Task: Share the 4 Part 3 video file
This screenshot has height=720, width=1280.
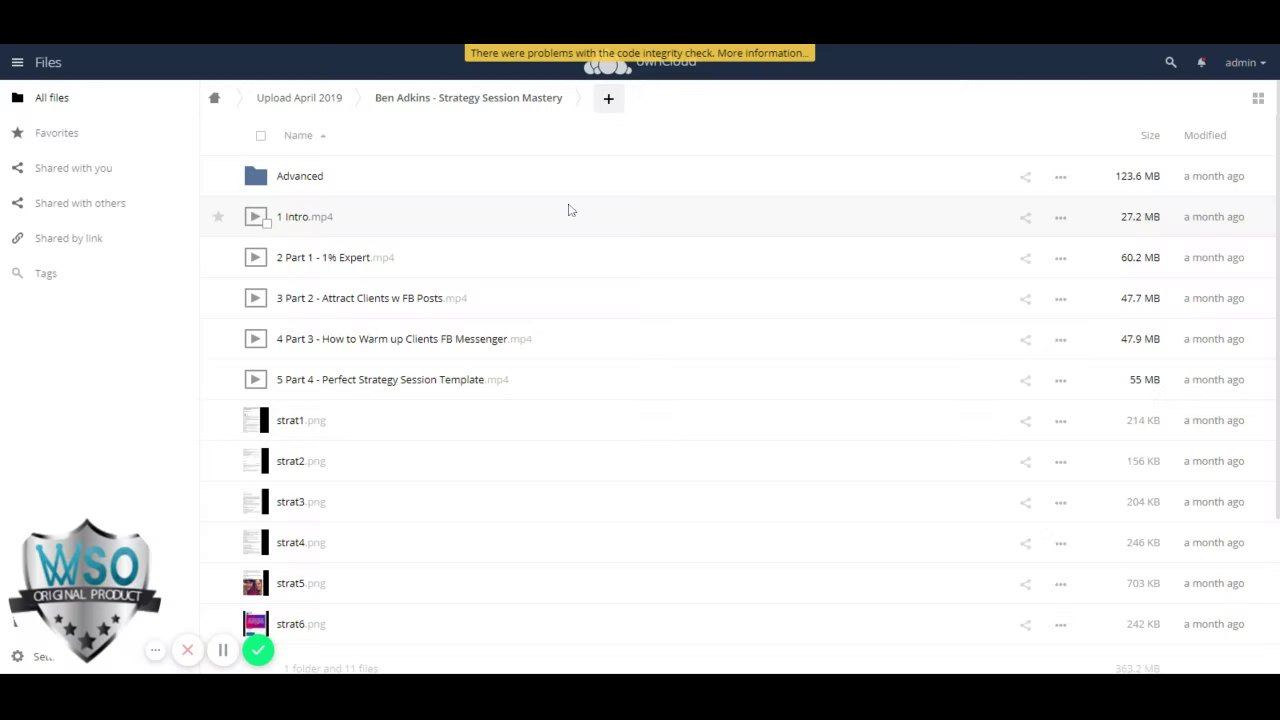Action: click(x=1025, y=340)
